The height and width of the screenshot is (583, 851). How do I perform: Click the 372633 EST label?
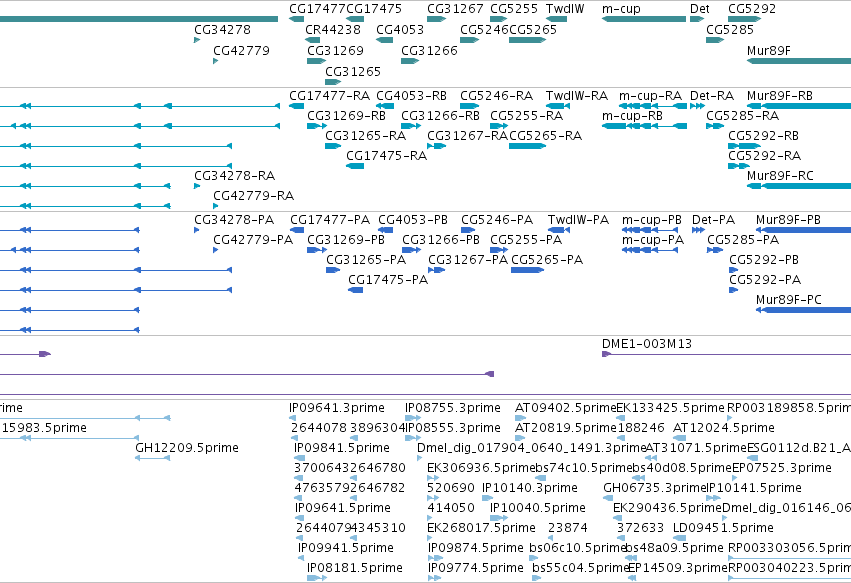click(x=640, y=528)
